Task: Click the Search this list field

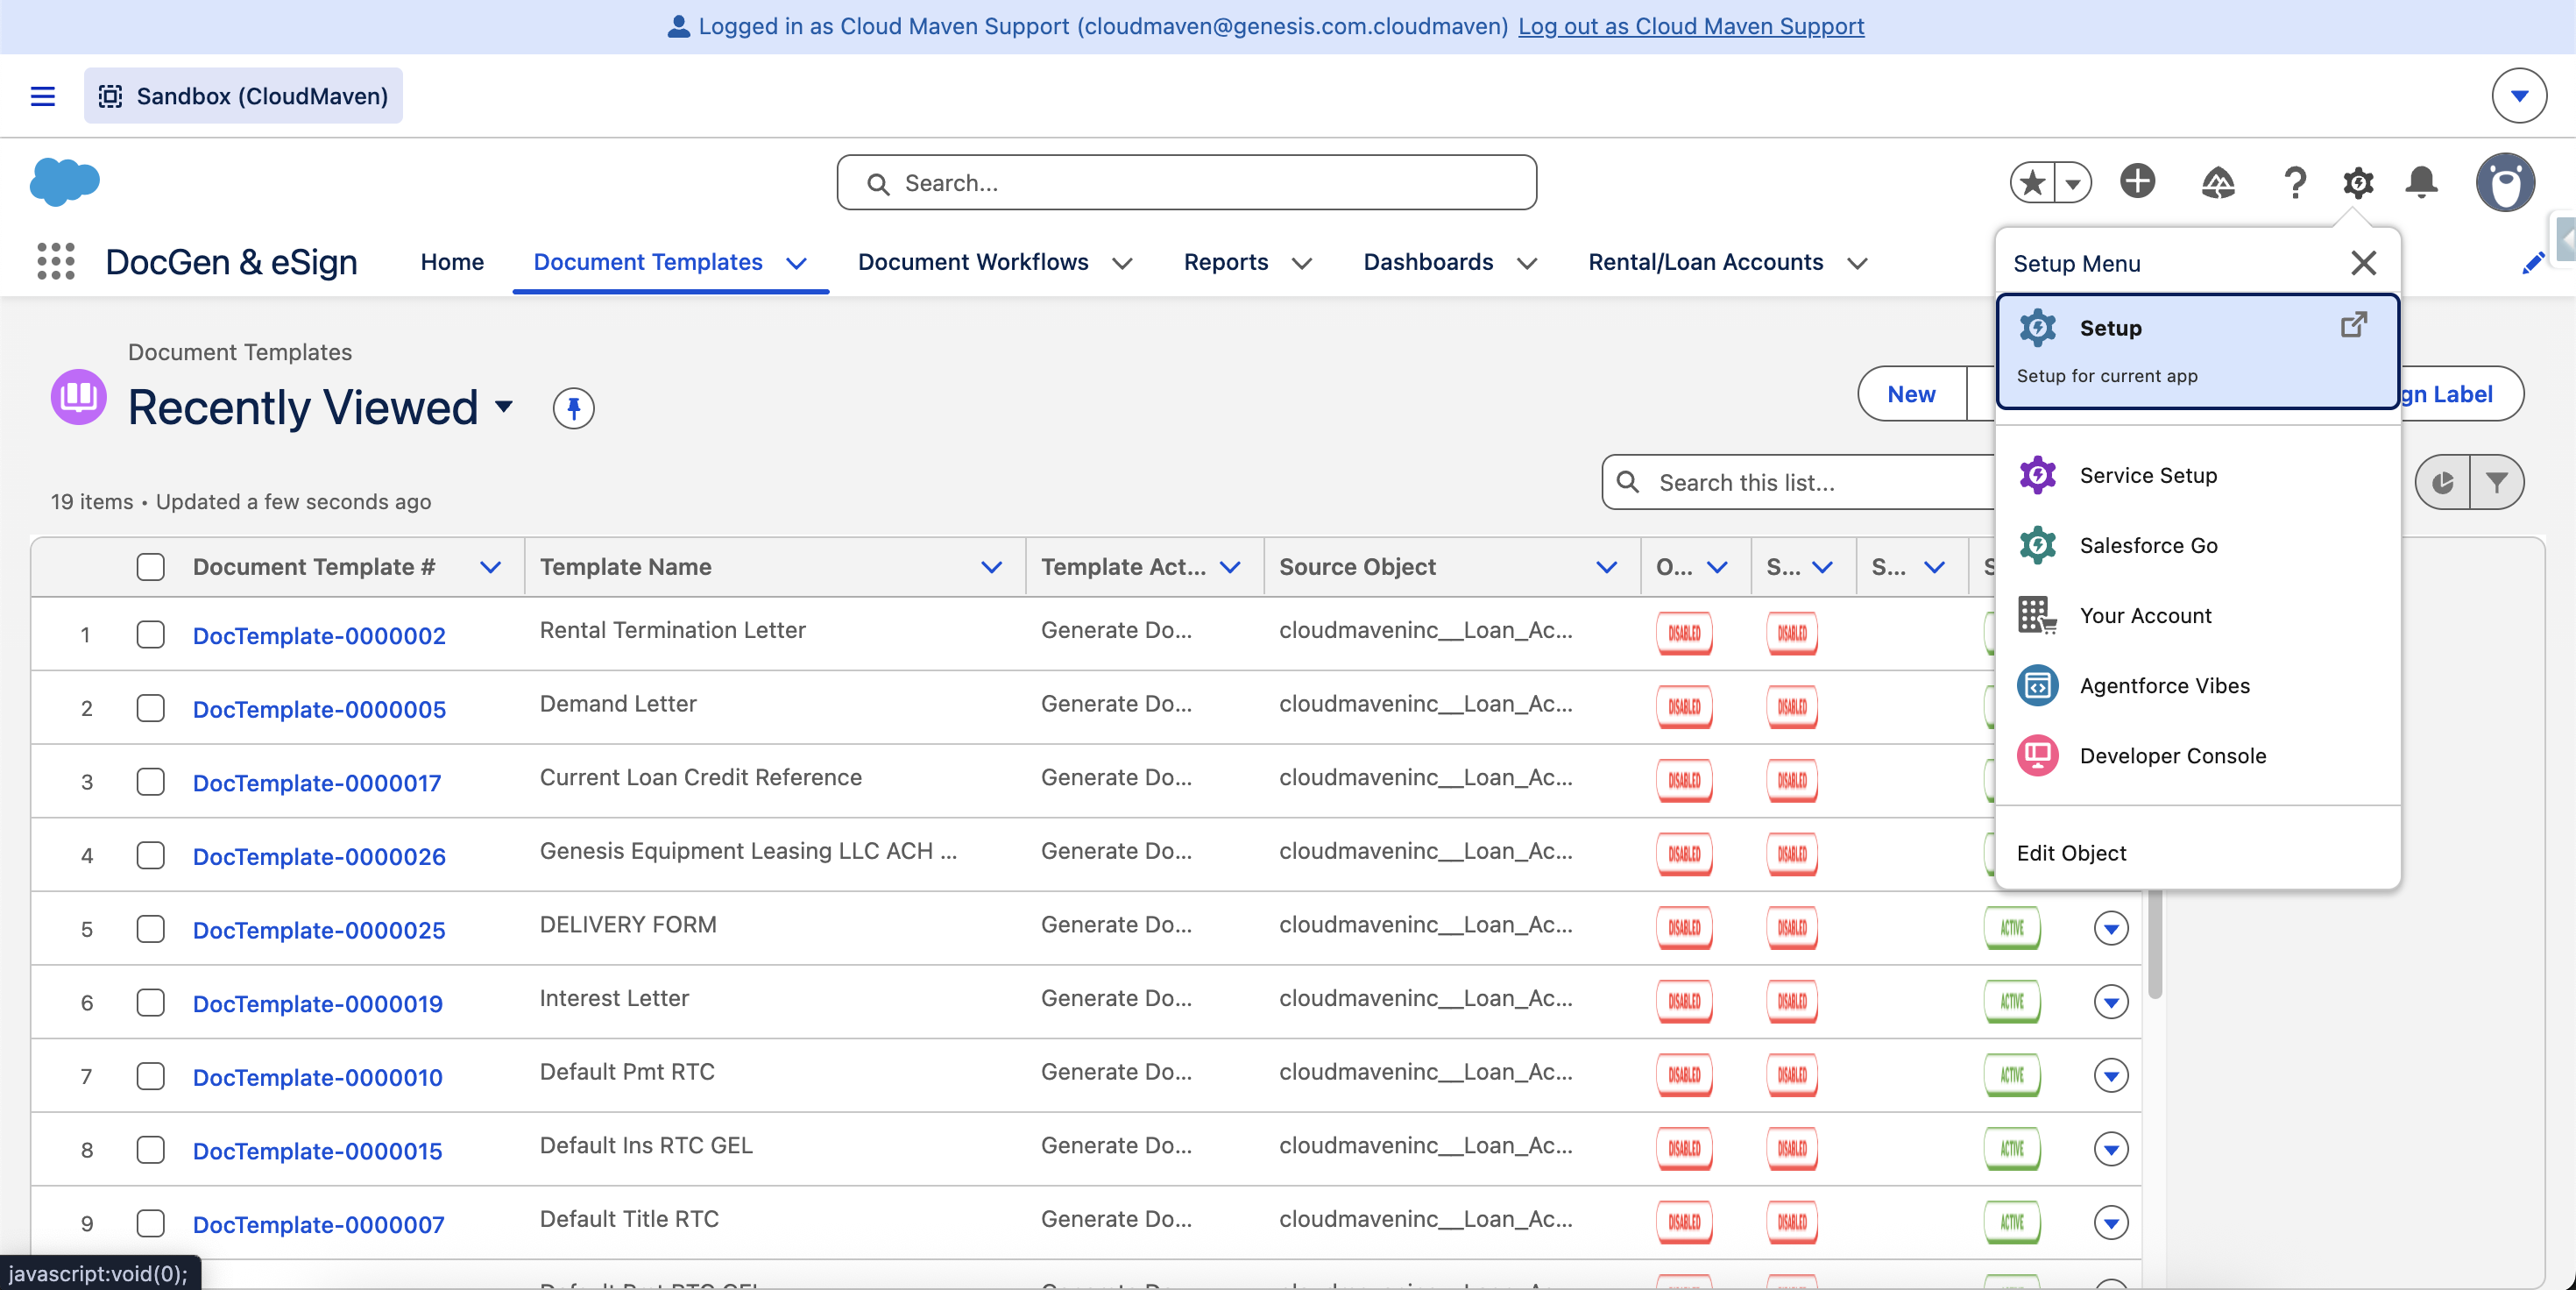Action: pos(1800,482)
